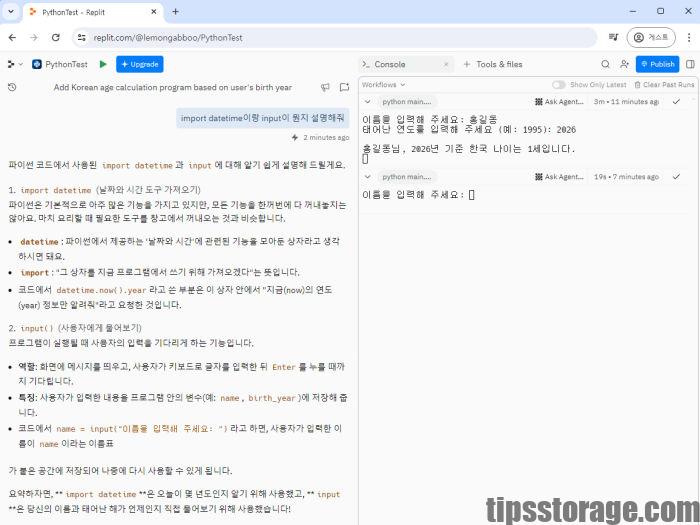Click the Publish button

tap(658, 64)
